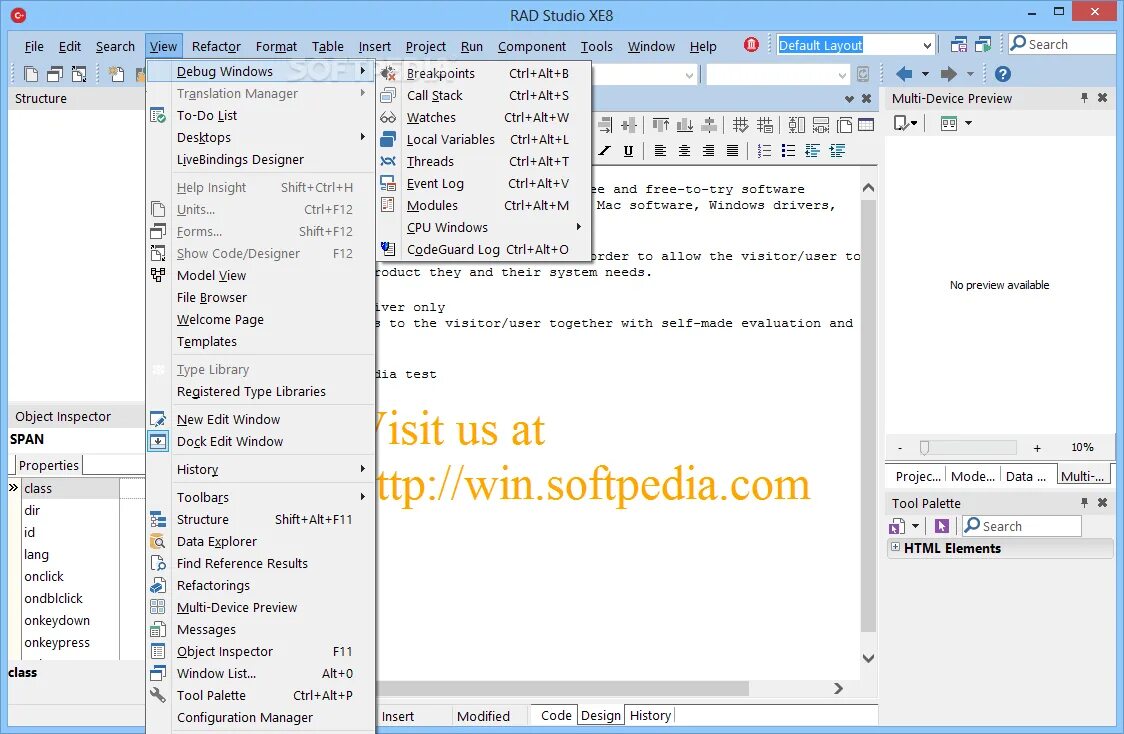1124x734 pixels.
Task: Close the Multi-Device Preview panel
Action: (x=1102, y=98)
